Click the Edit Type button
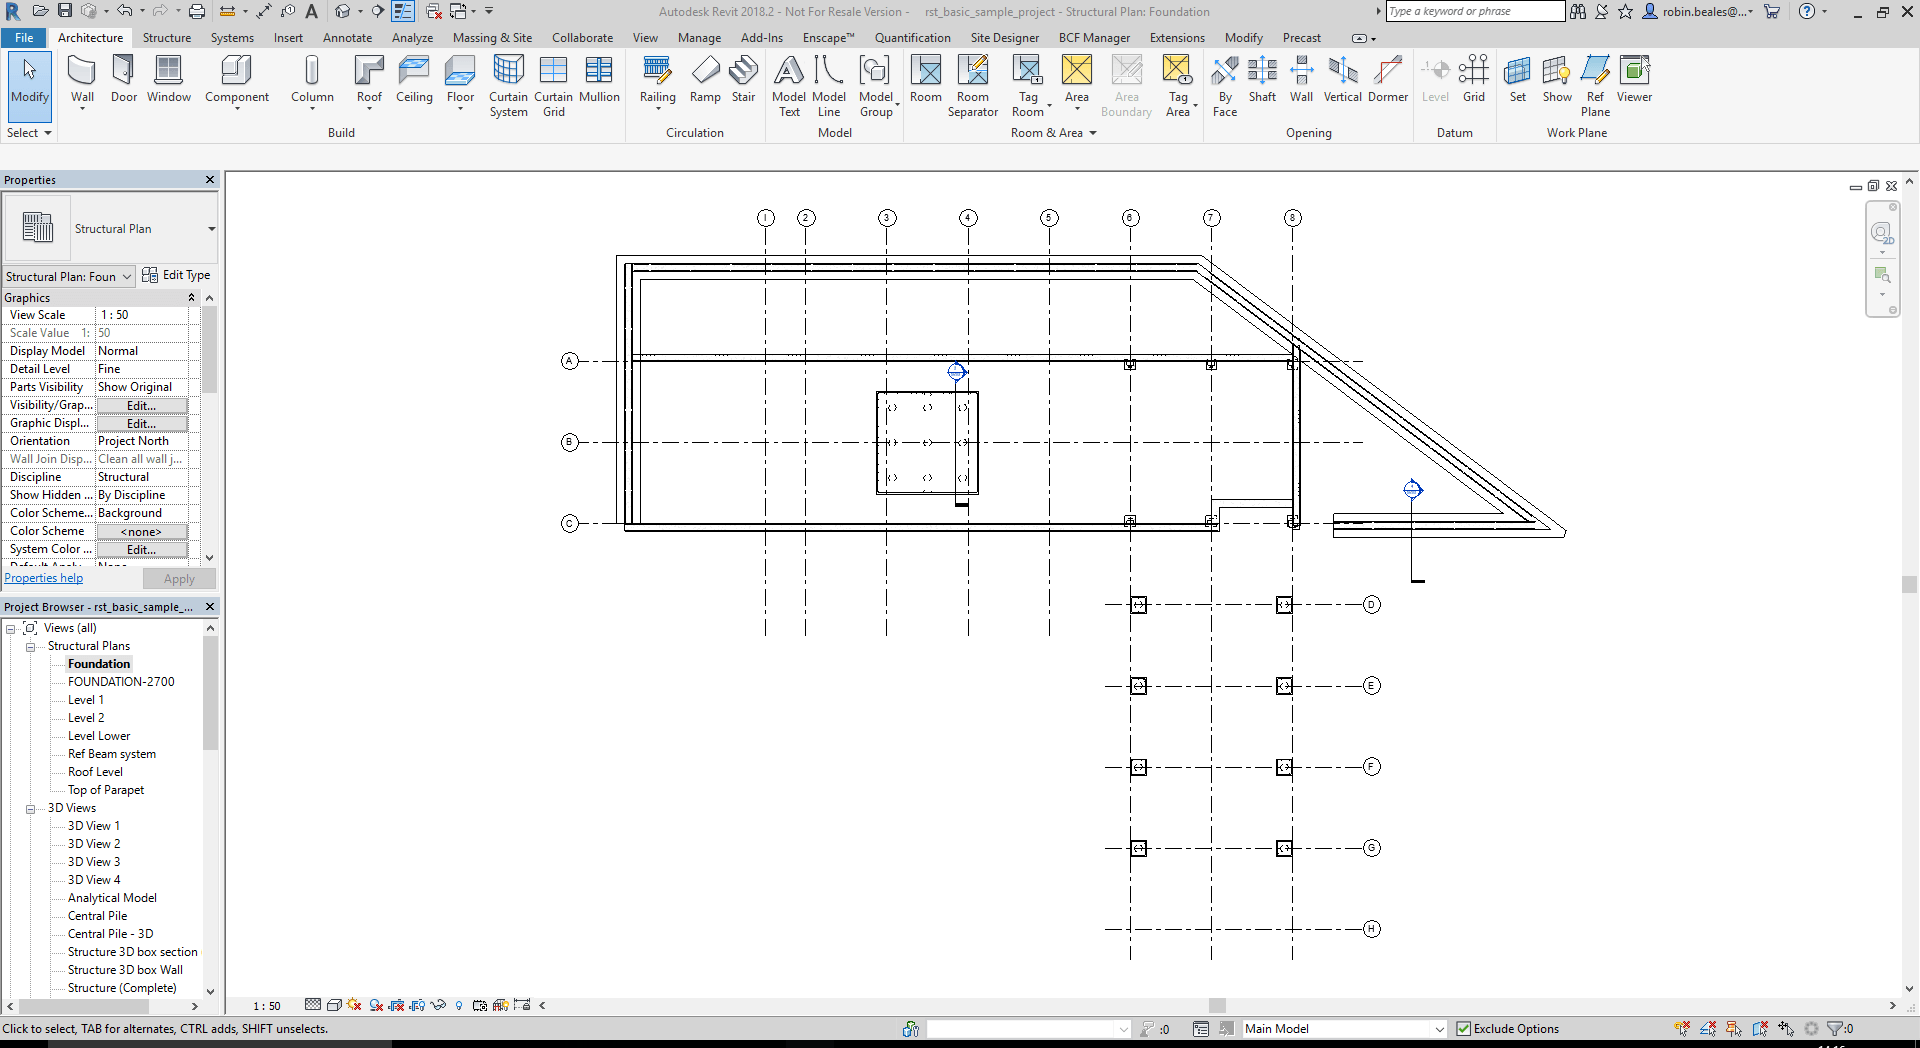This screenshot has width=1920, height=1048. pyautogui.click(x=177, y=275)
